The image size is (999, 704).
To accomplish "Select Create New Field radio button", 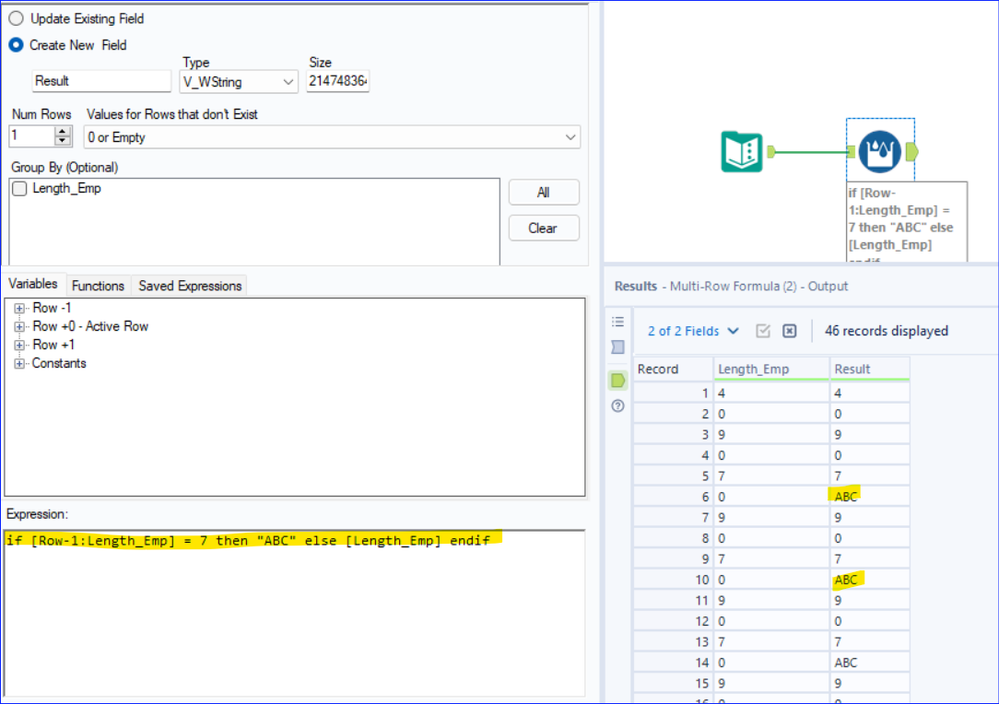I will (16, 45).
